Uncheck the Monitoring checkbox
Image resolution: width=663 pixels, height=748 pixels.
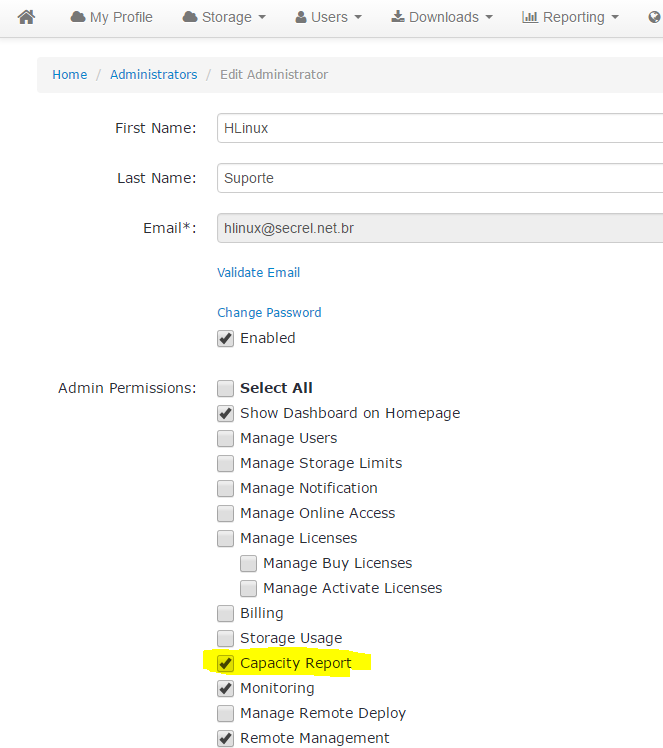point(226,688)
